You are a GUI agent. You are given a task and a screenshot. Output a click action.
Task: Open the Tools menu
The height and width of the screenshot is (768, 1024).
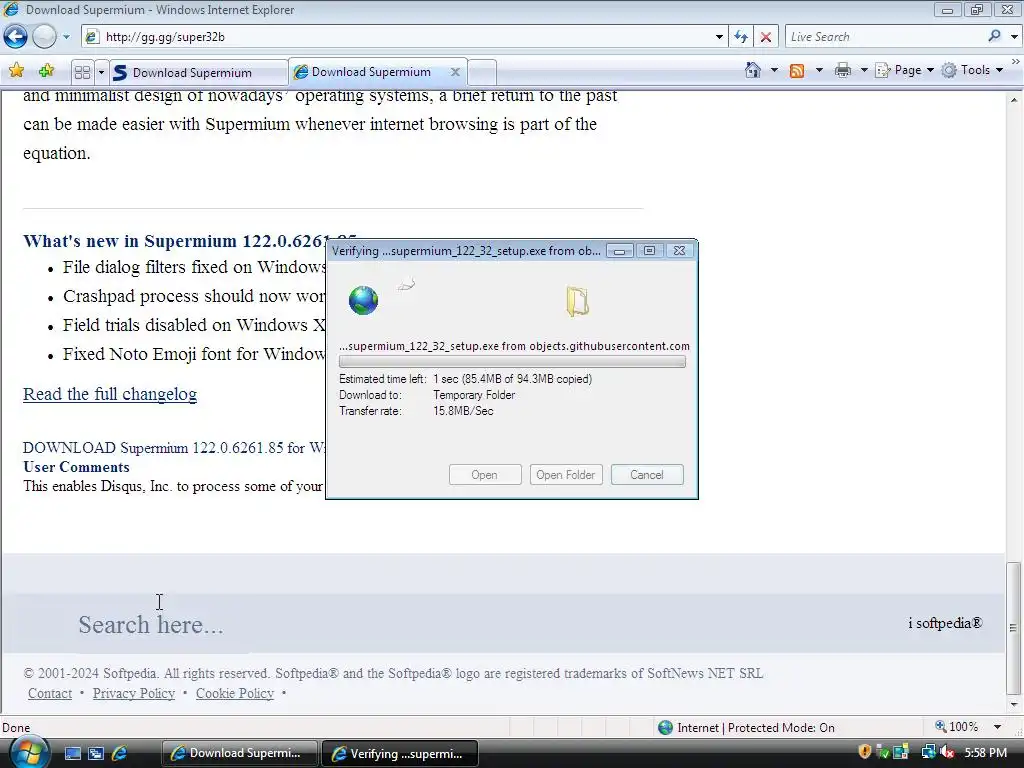tap(972, 70)
